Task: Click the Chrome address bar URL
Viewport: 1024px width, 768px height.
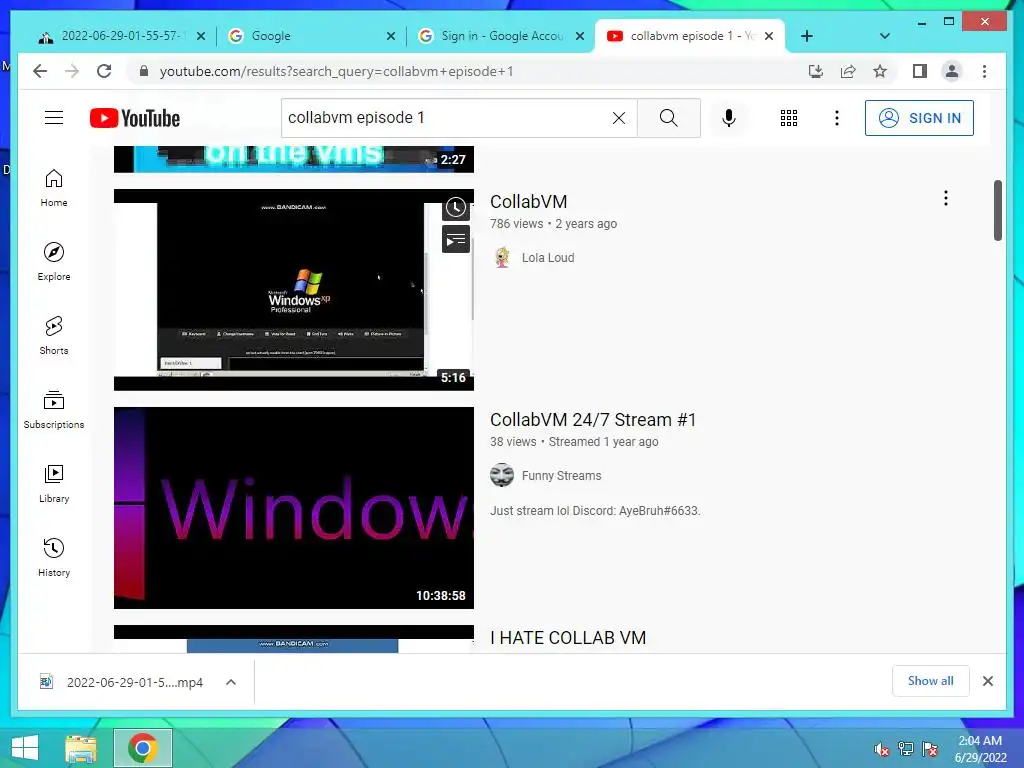Action: (x=336, y=71)
